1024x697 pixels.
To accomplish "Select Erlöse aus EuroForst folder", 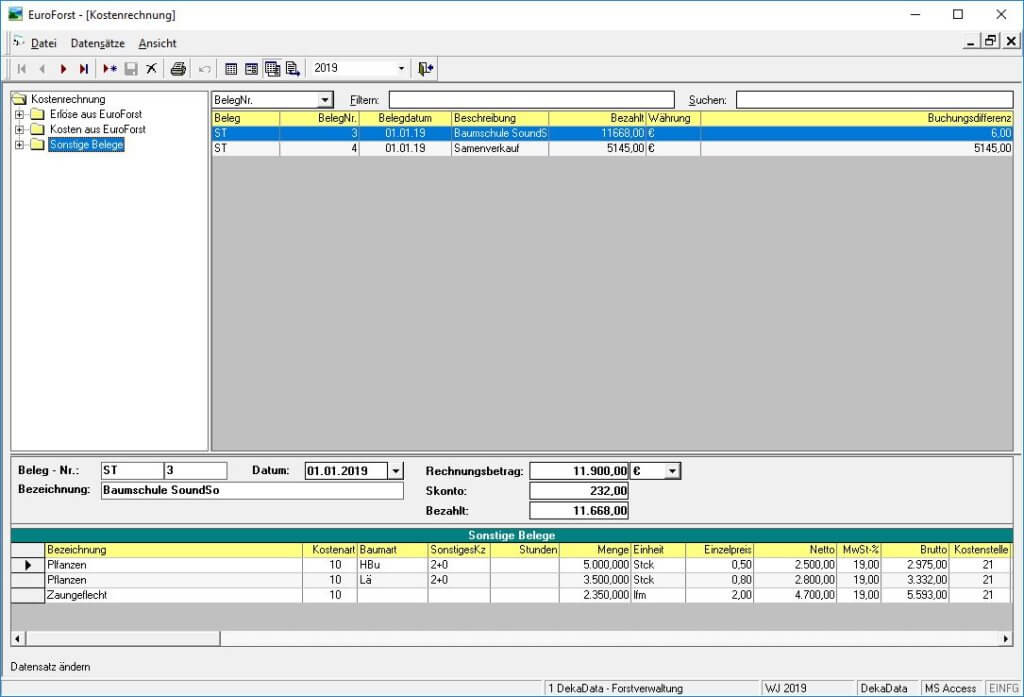I will point(95,114).
